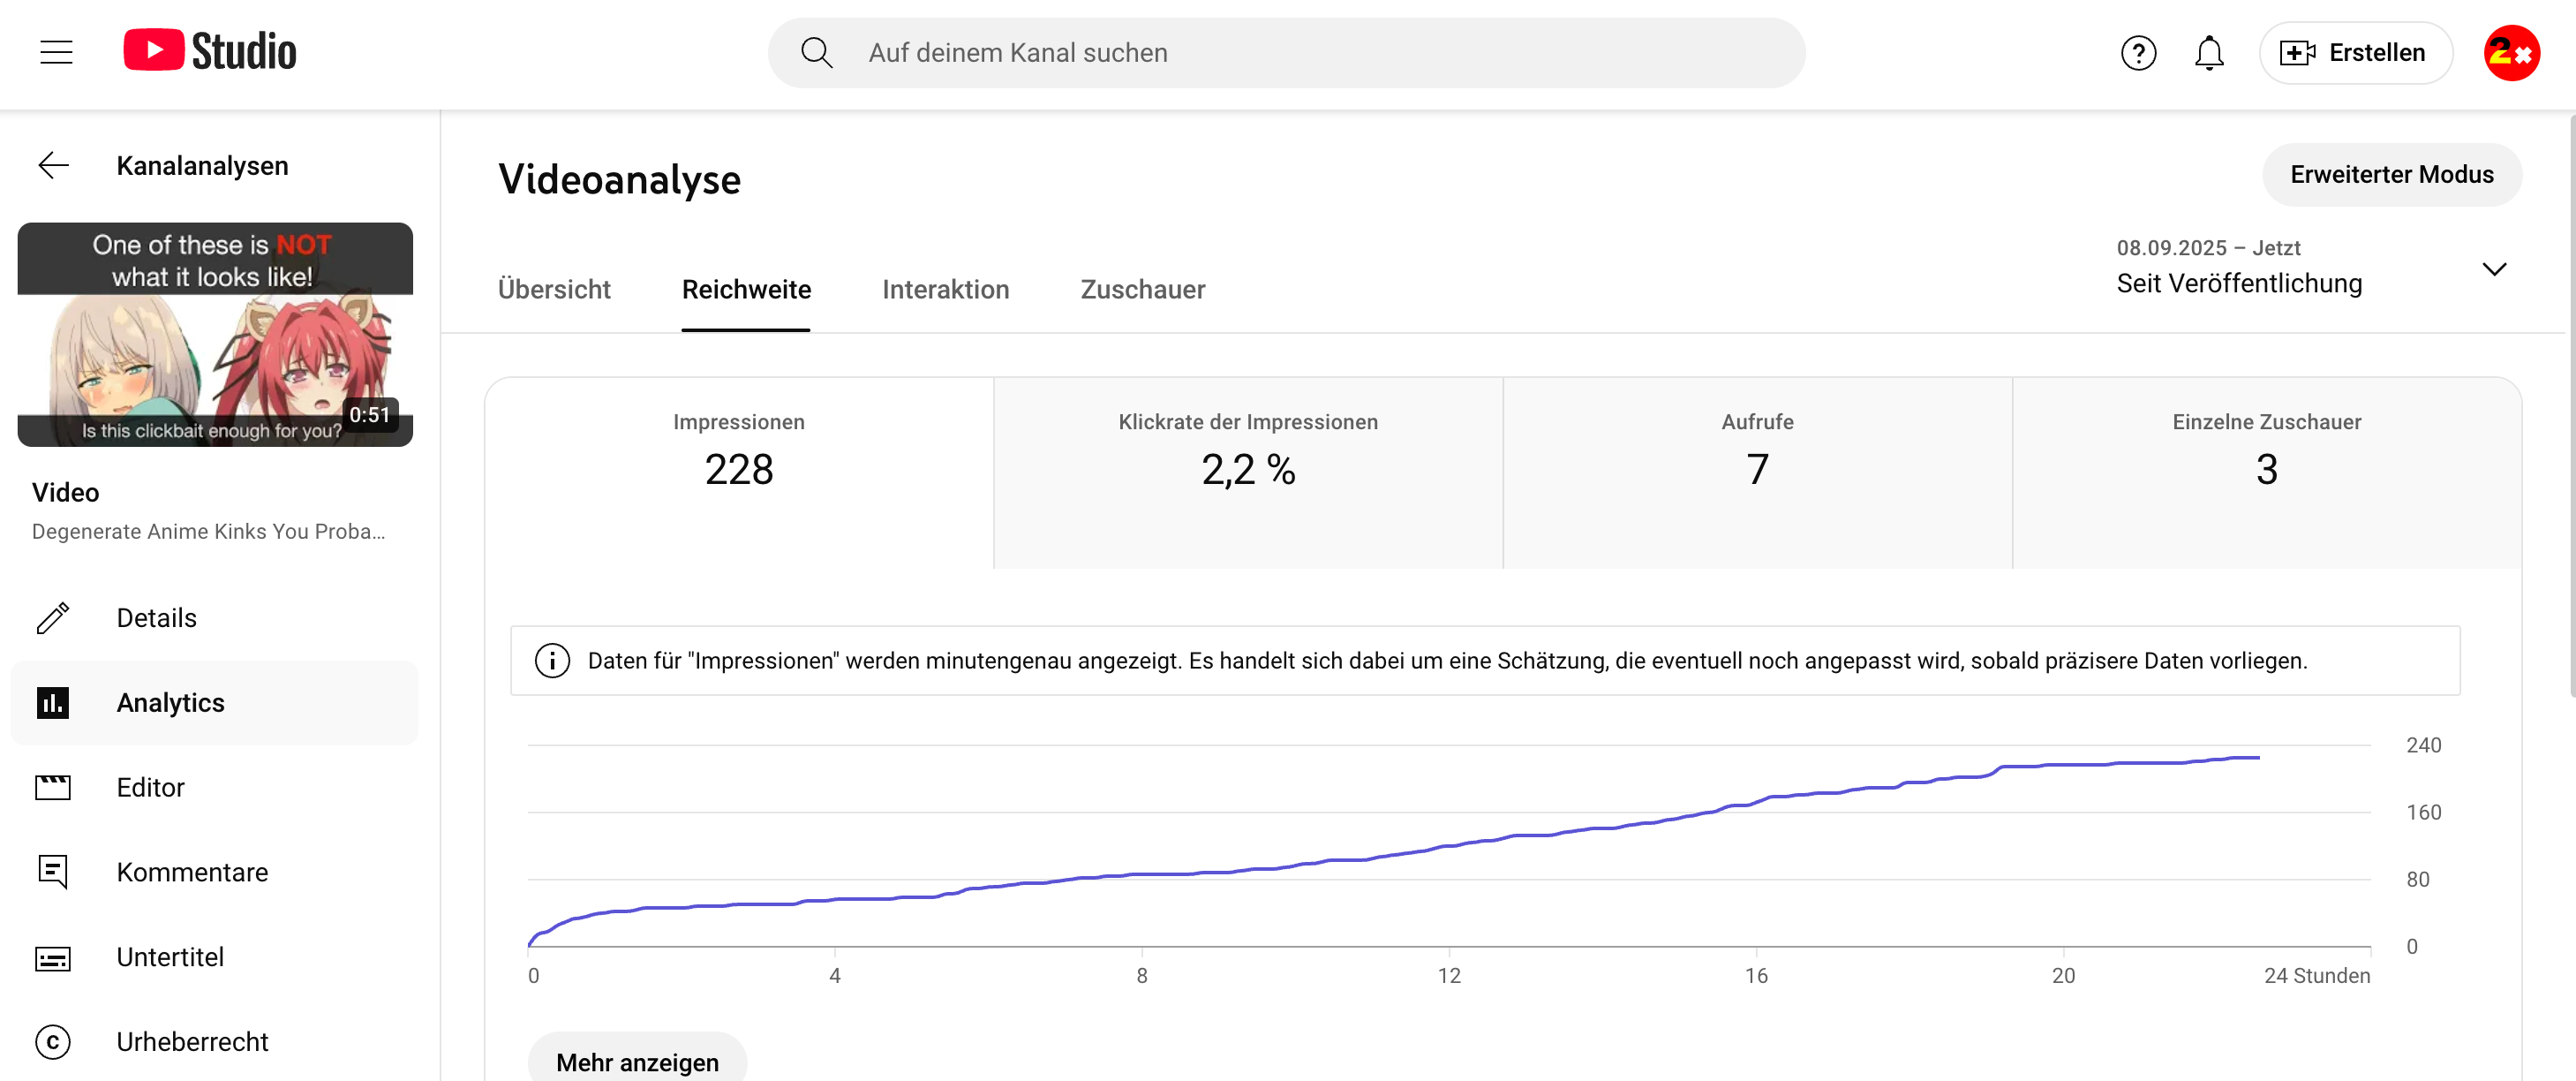2576x1081 pixels.
Task: Open the Editor clapperboard icon
Action: (54, 787)
